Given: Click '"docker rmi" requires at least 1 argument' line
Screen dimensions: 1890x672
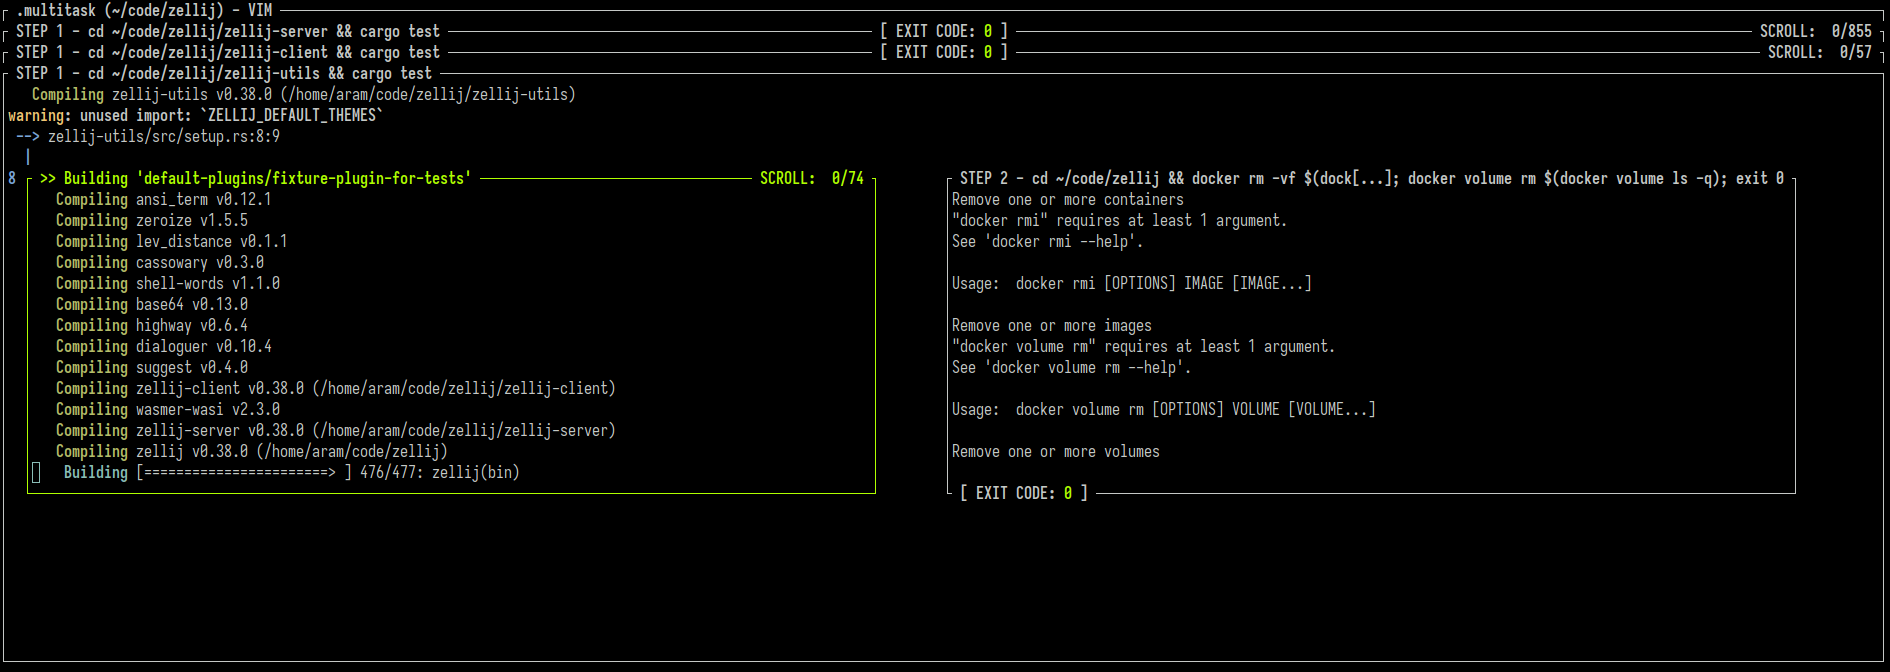Looking at the screenshot, I should pos(1120,220).
